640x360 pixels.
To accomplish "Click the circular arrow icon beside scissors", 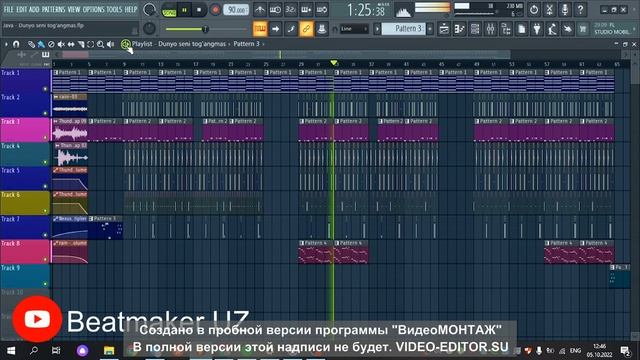I will [x=534, y=9].
